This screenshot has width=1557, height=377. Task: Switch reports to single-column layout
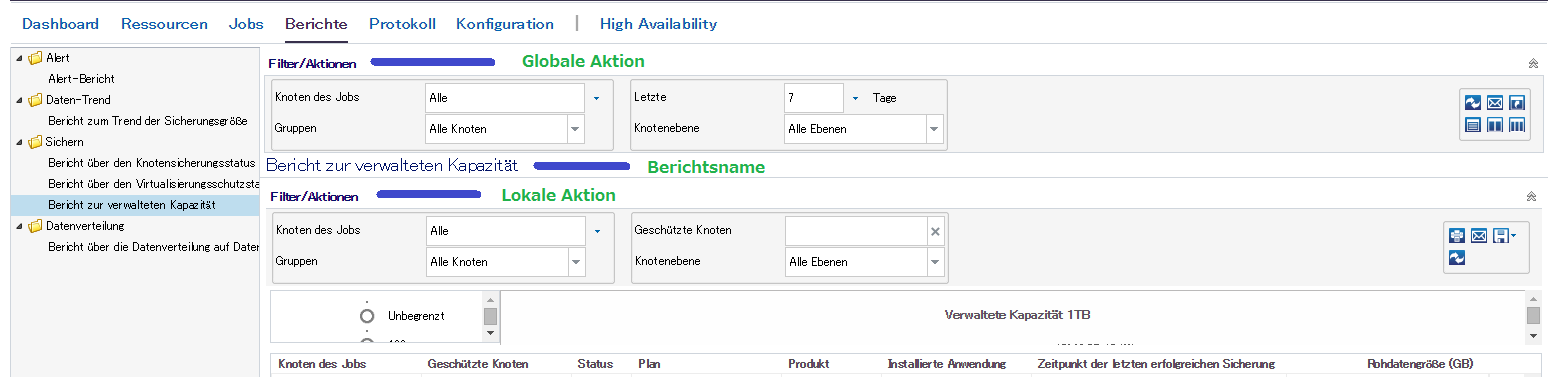point(1473,125)
